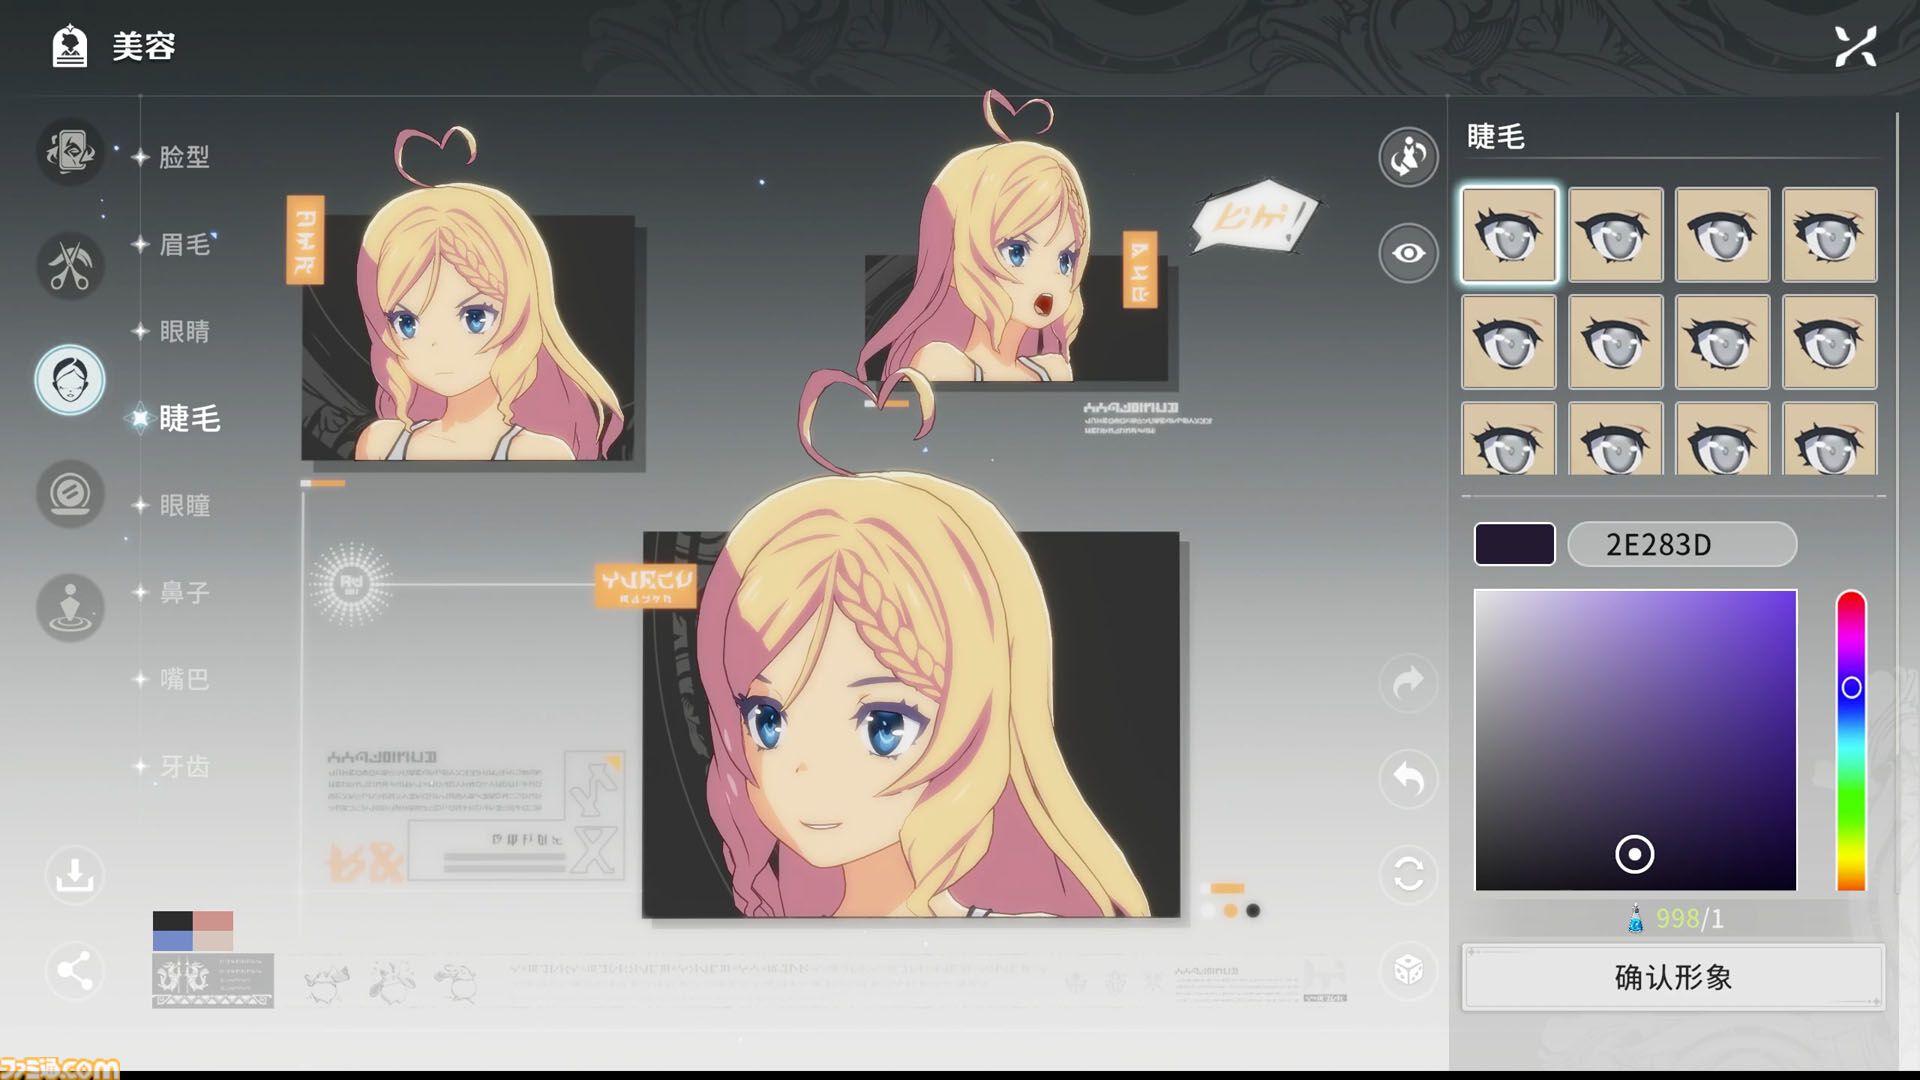The height and width of the screenshot is (1080, 1920).
Task: Choose the second eyelash style thumbnail
Action: [1615, 235]
